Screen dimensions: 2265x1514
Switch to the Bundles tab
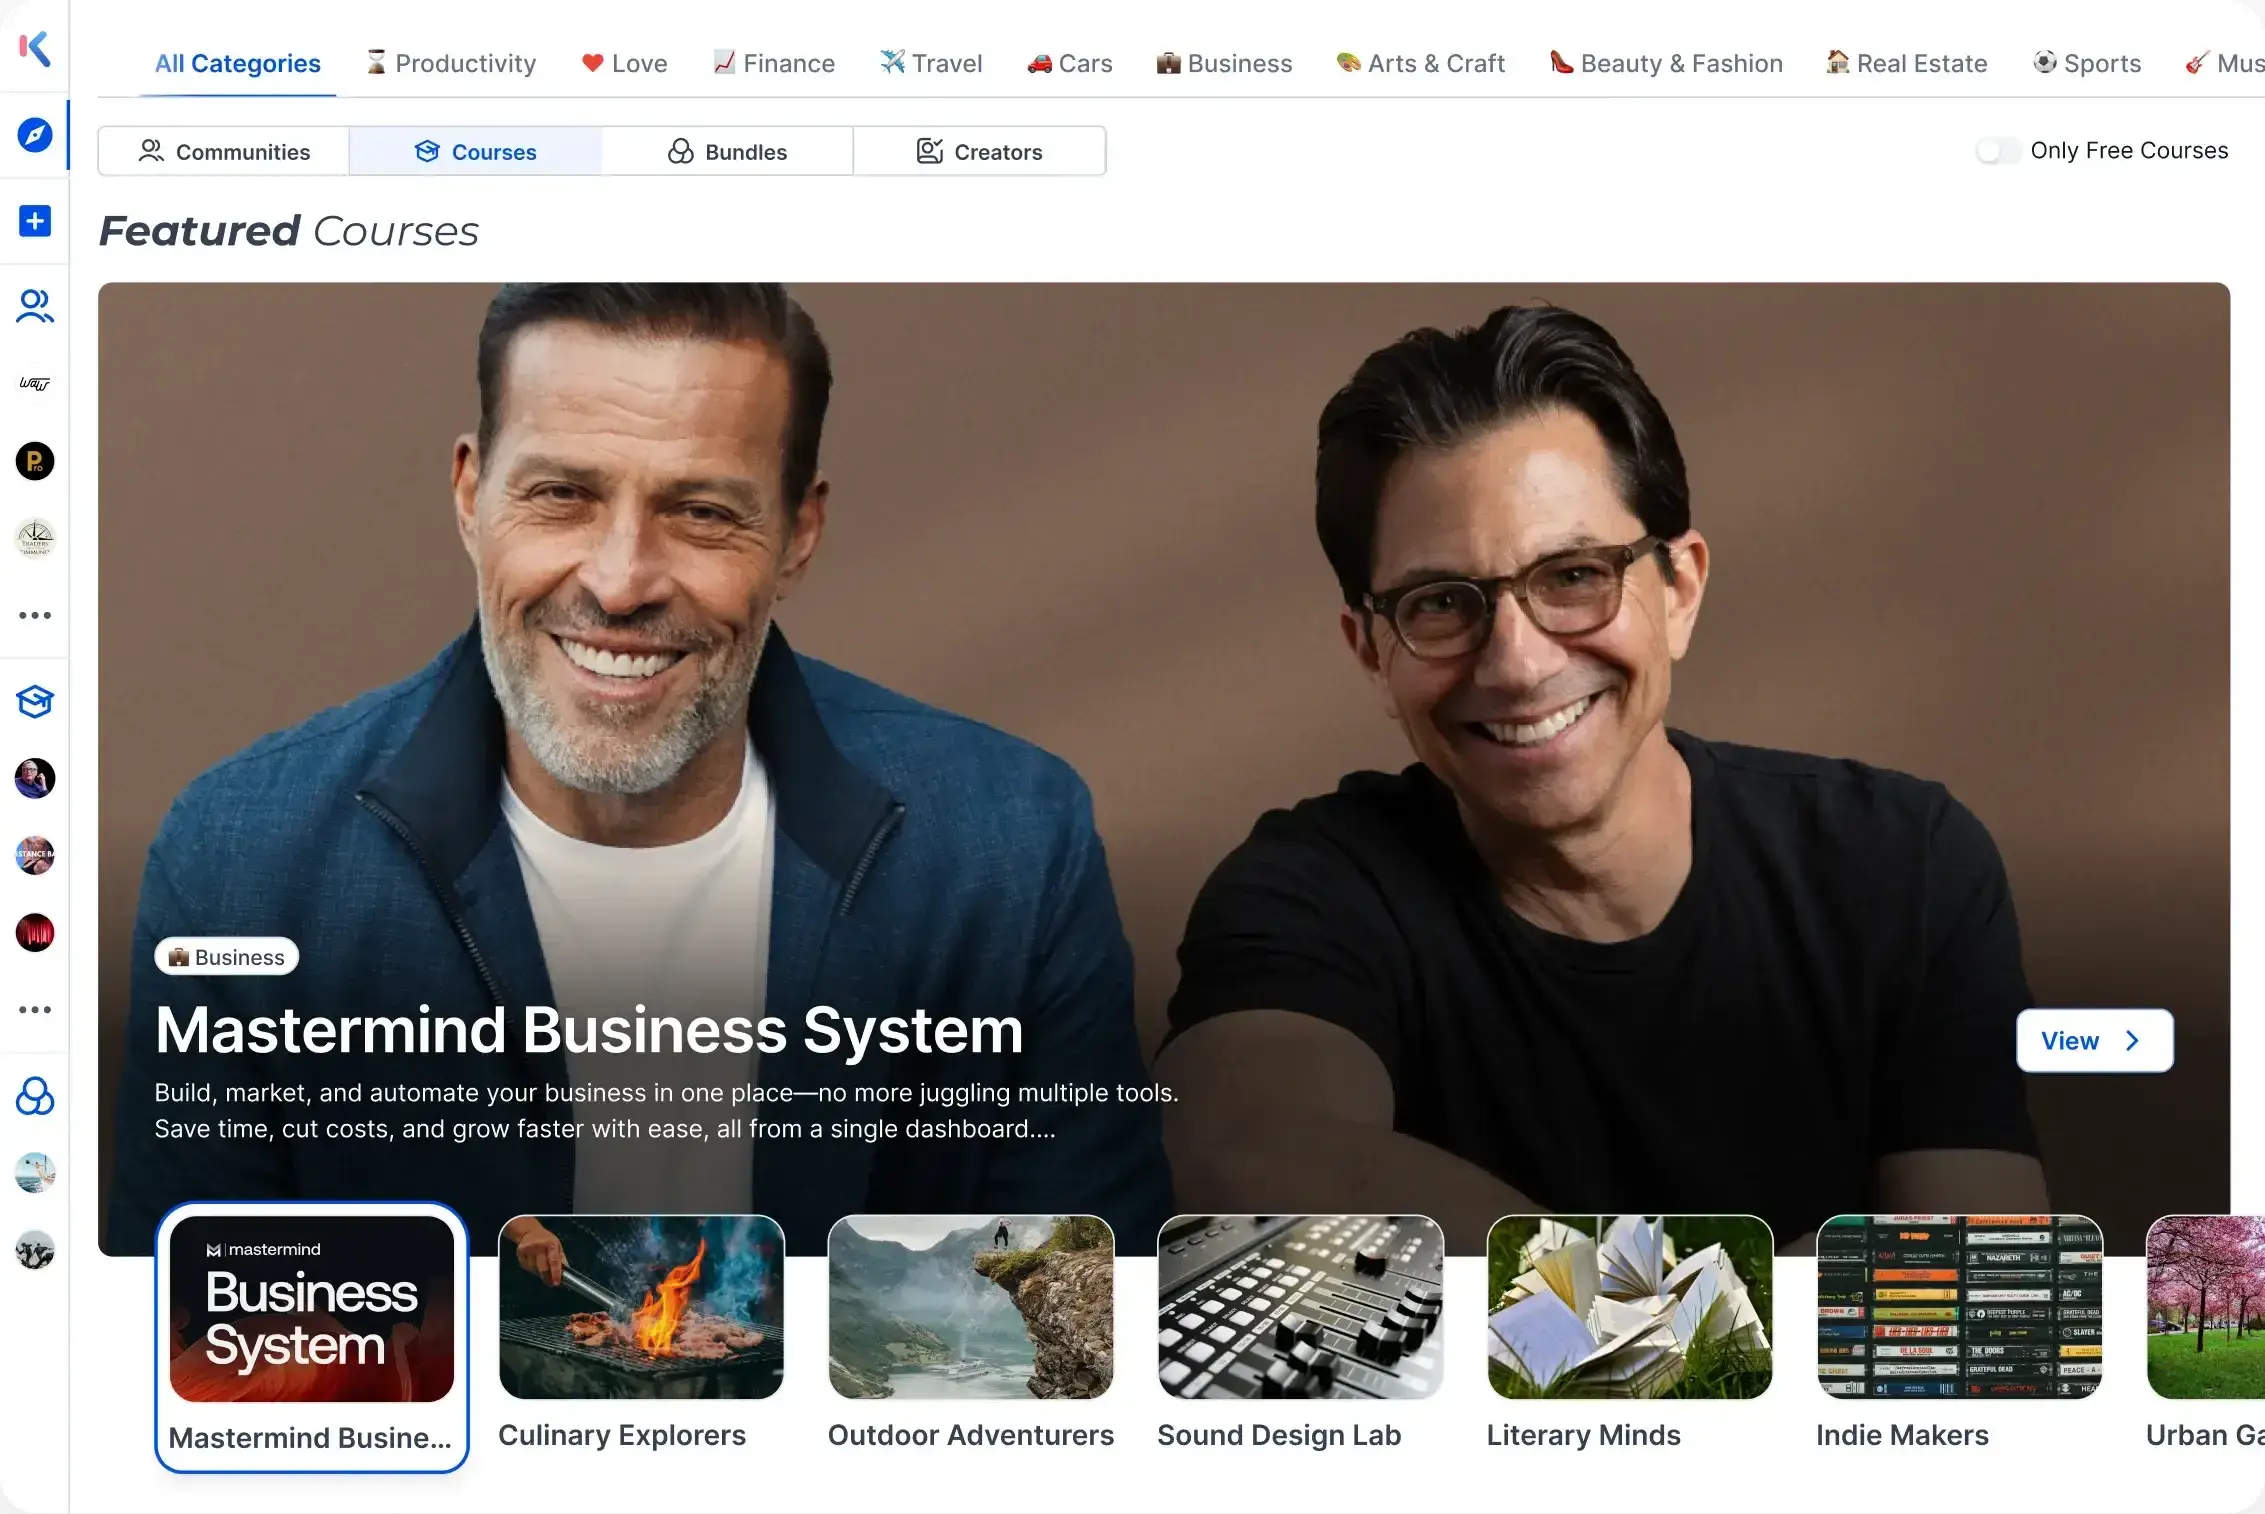pos(727,152)
